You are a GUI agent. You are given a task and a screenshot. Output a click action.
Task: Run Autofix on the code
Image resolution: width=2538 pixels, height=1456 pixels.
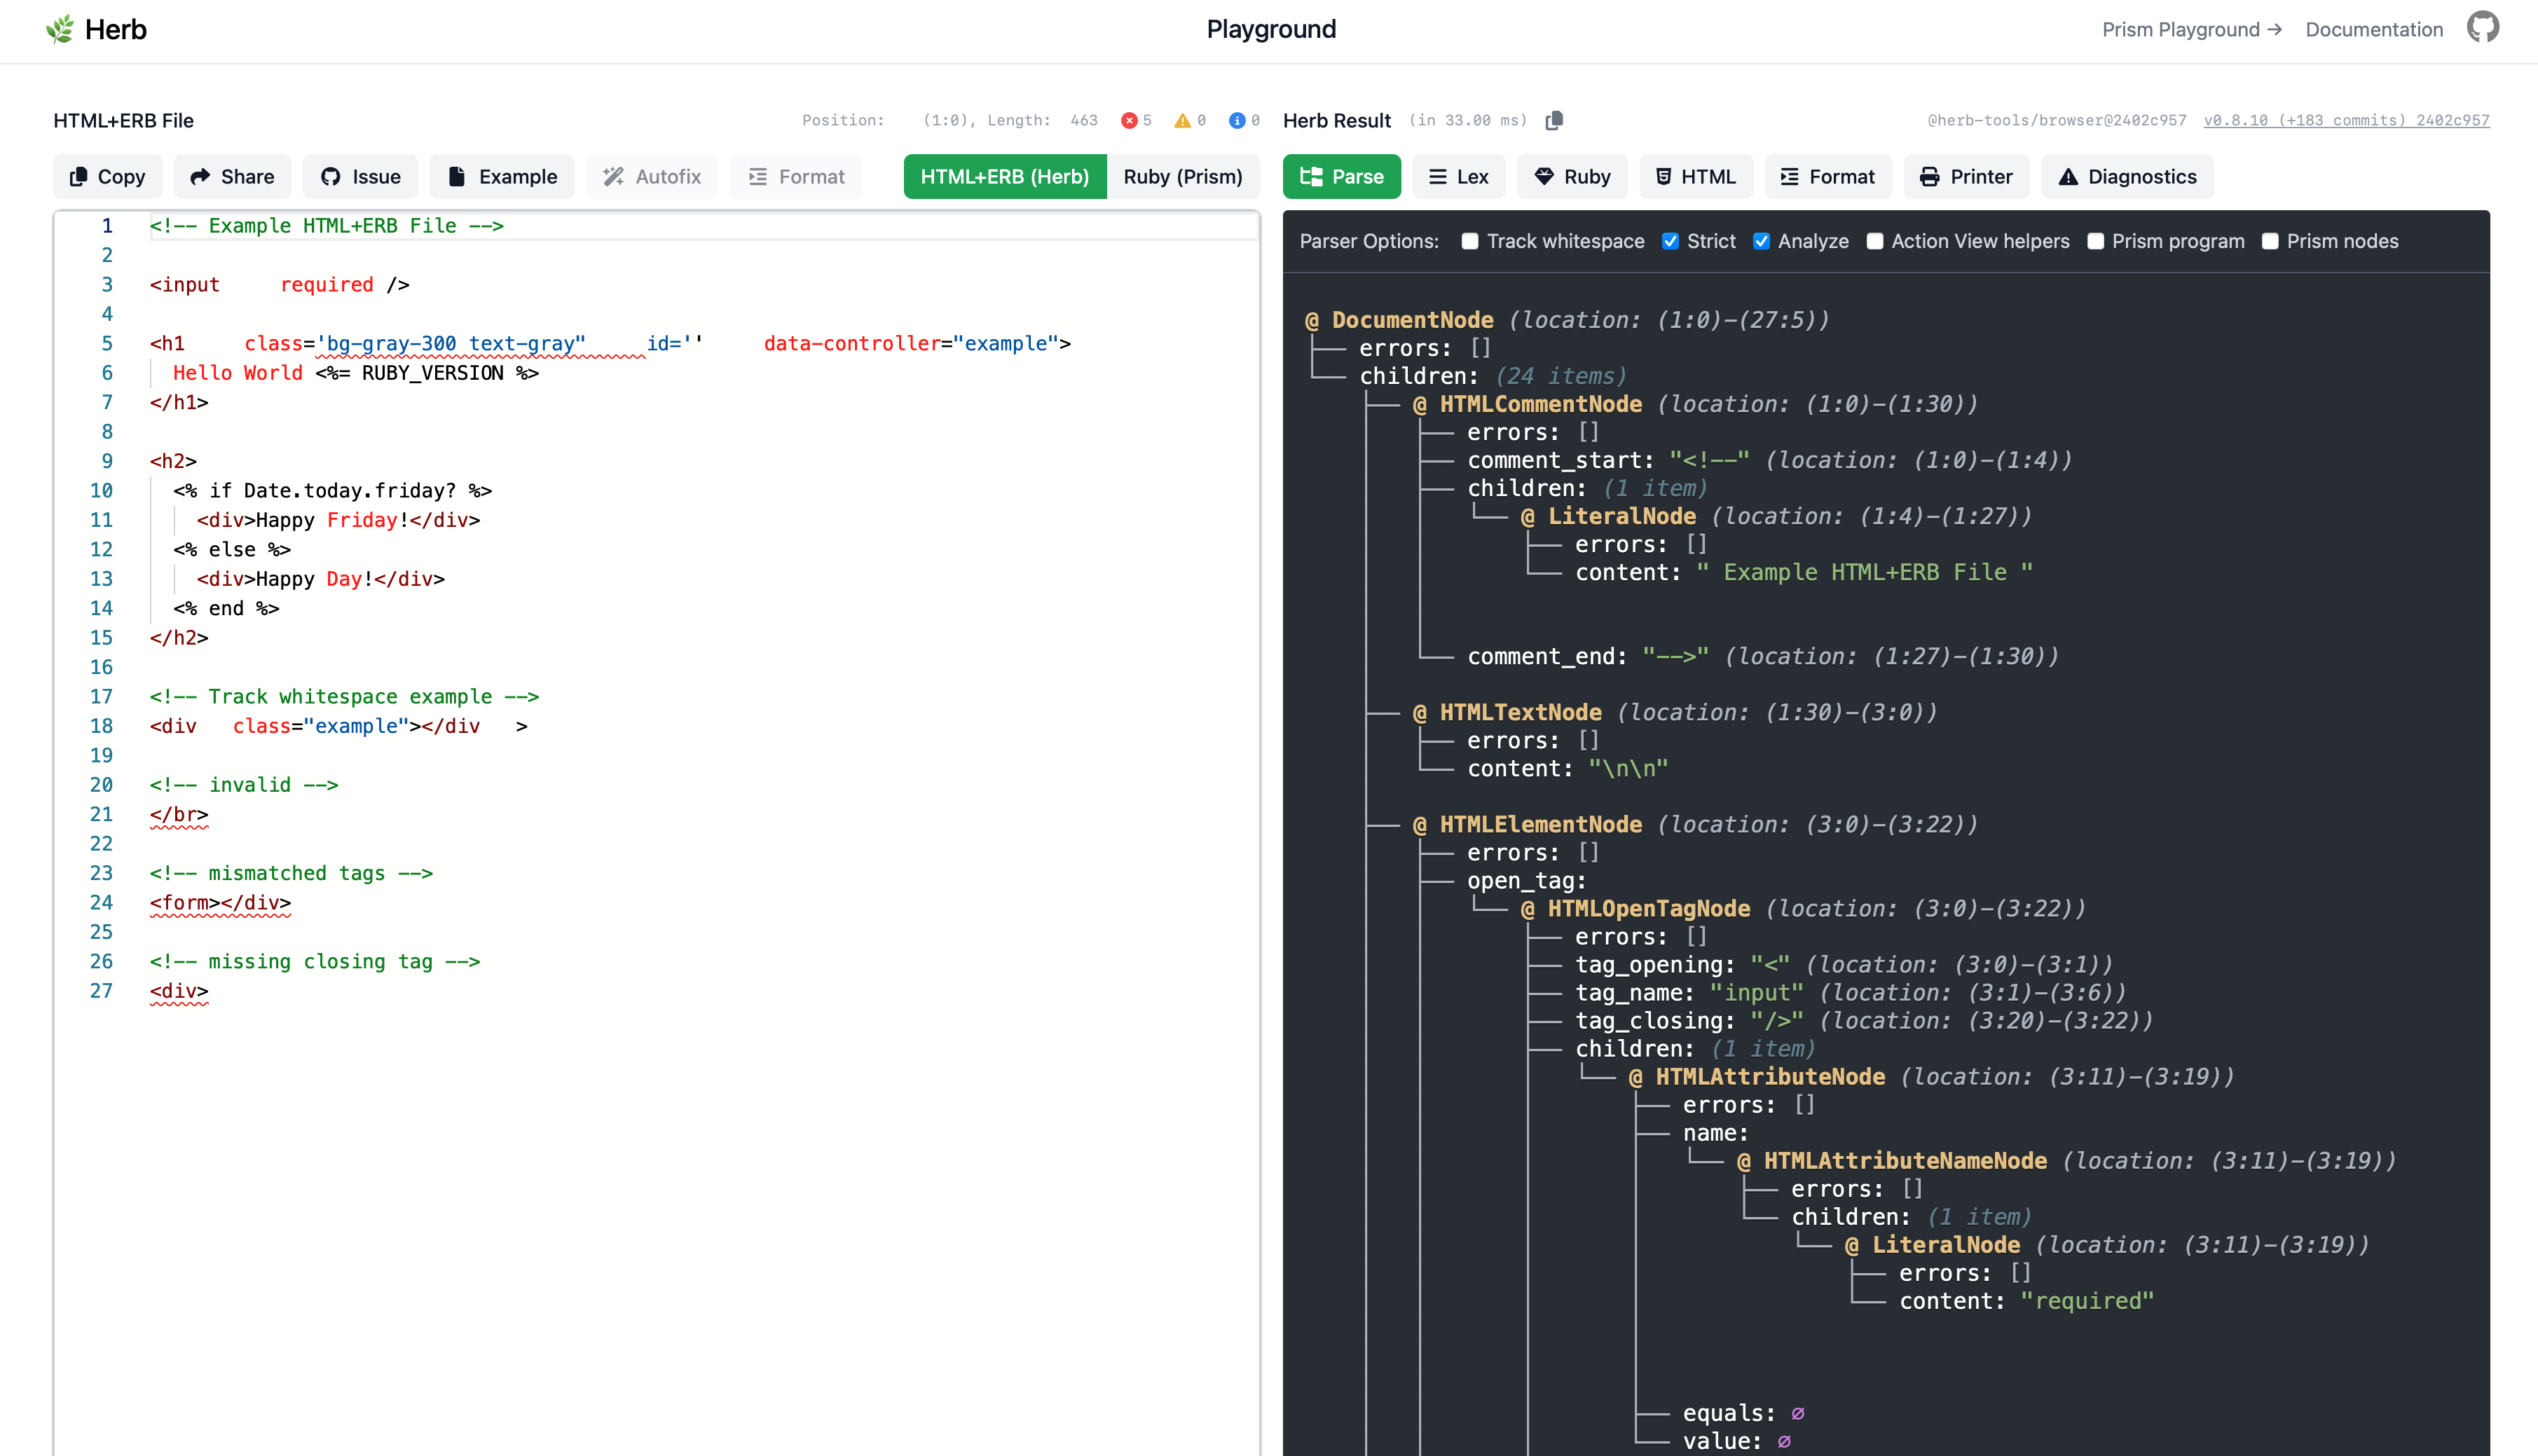click(651, 176)
